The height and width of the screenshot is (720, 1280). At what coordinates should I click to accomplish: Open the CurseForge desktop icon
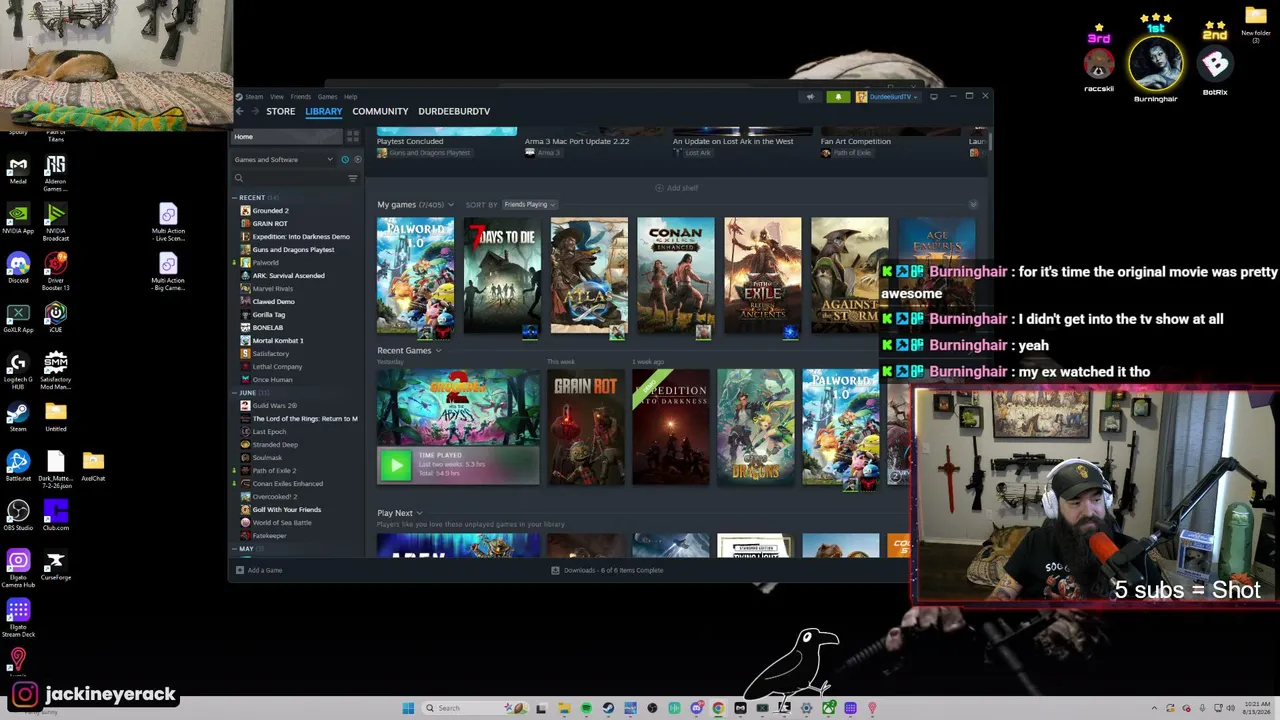56,565
